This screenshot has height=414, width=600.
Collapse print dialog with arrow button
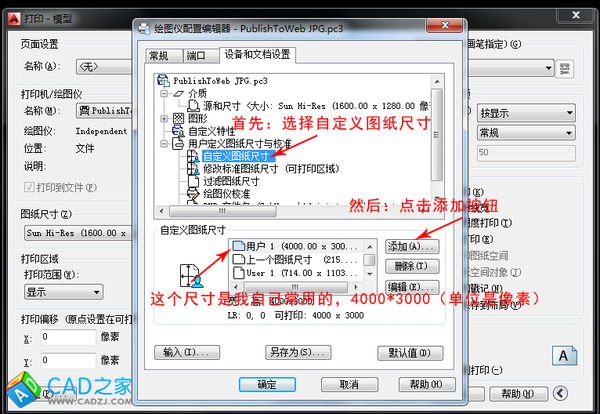tap(560, 393)
